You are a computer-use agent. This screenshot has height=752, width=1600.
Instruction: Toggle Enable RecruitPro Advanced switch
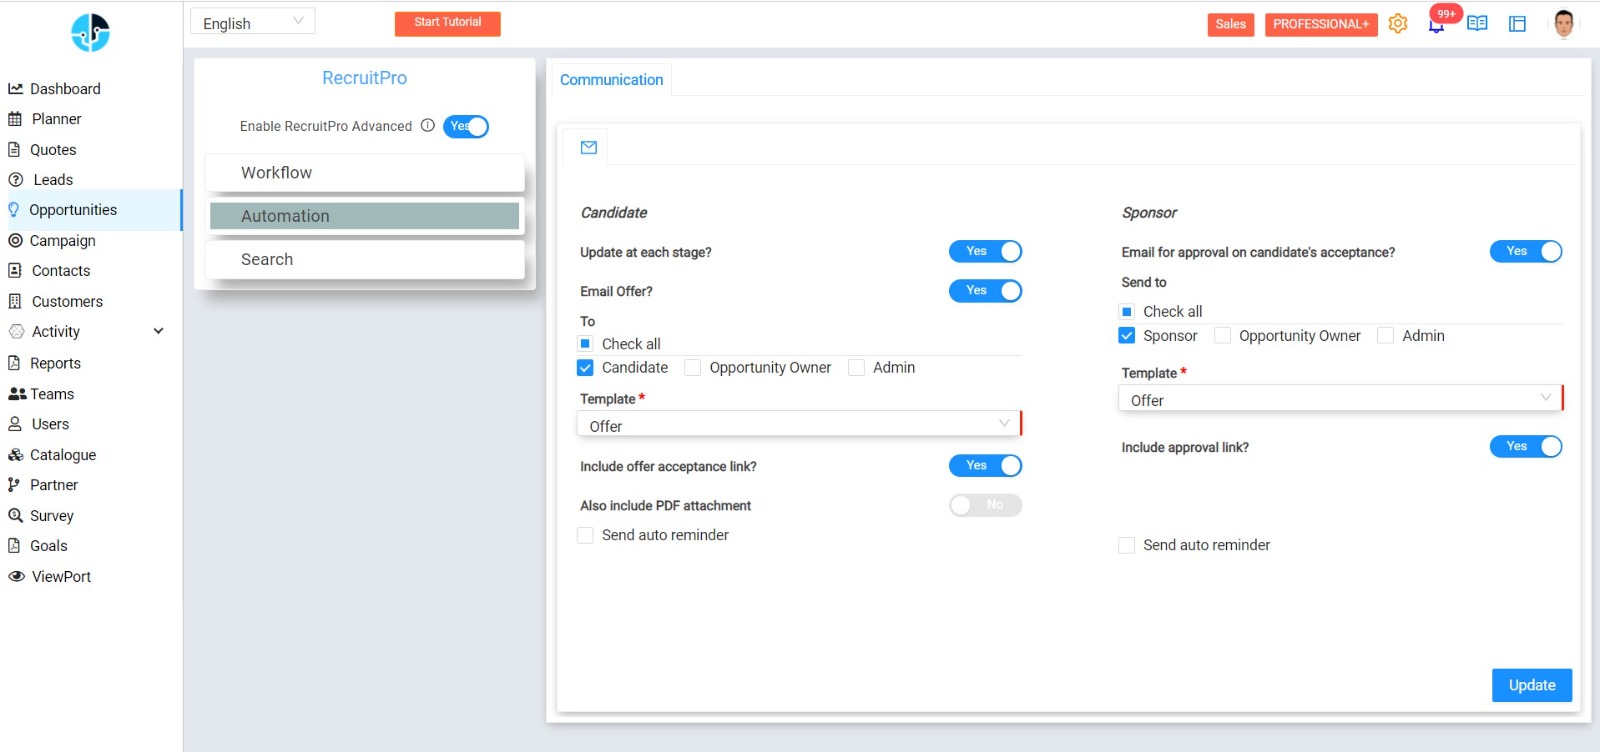coord(466,127)
